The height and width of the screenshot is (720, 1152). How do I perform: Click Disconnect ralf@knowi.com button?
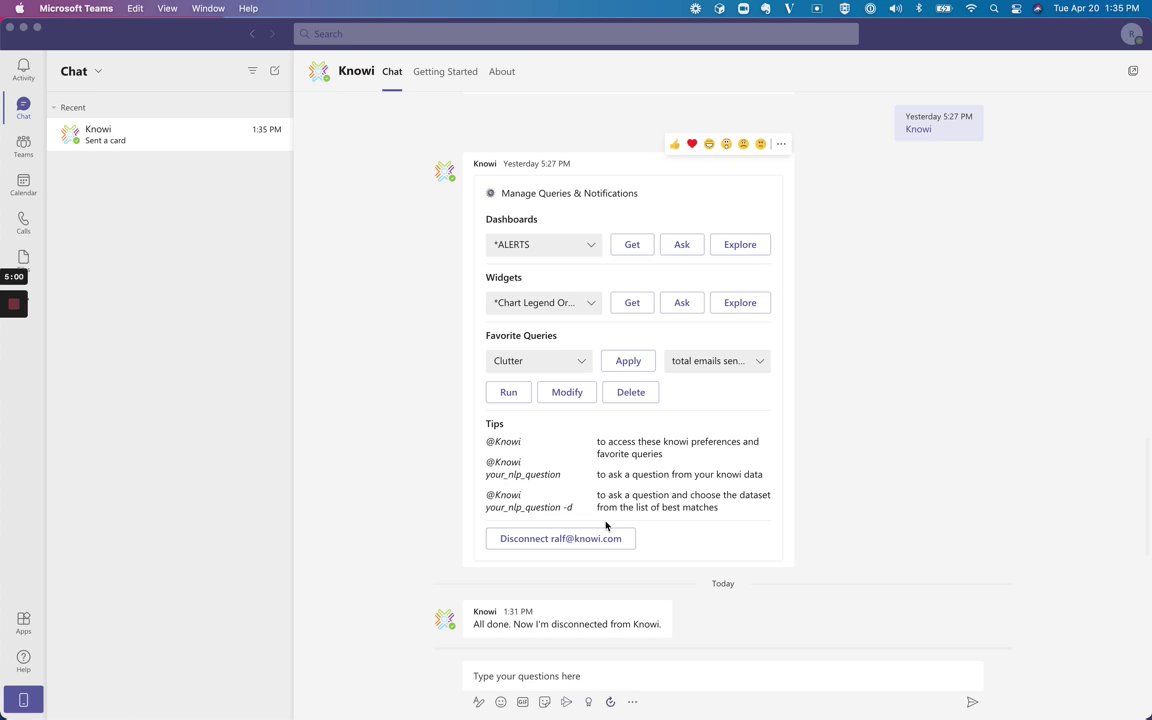click(x=561, y=539)
